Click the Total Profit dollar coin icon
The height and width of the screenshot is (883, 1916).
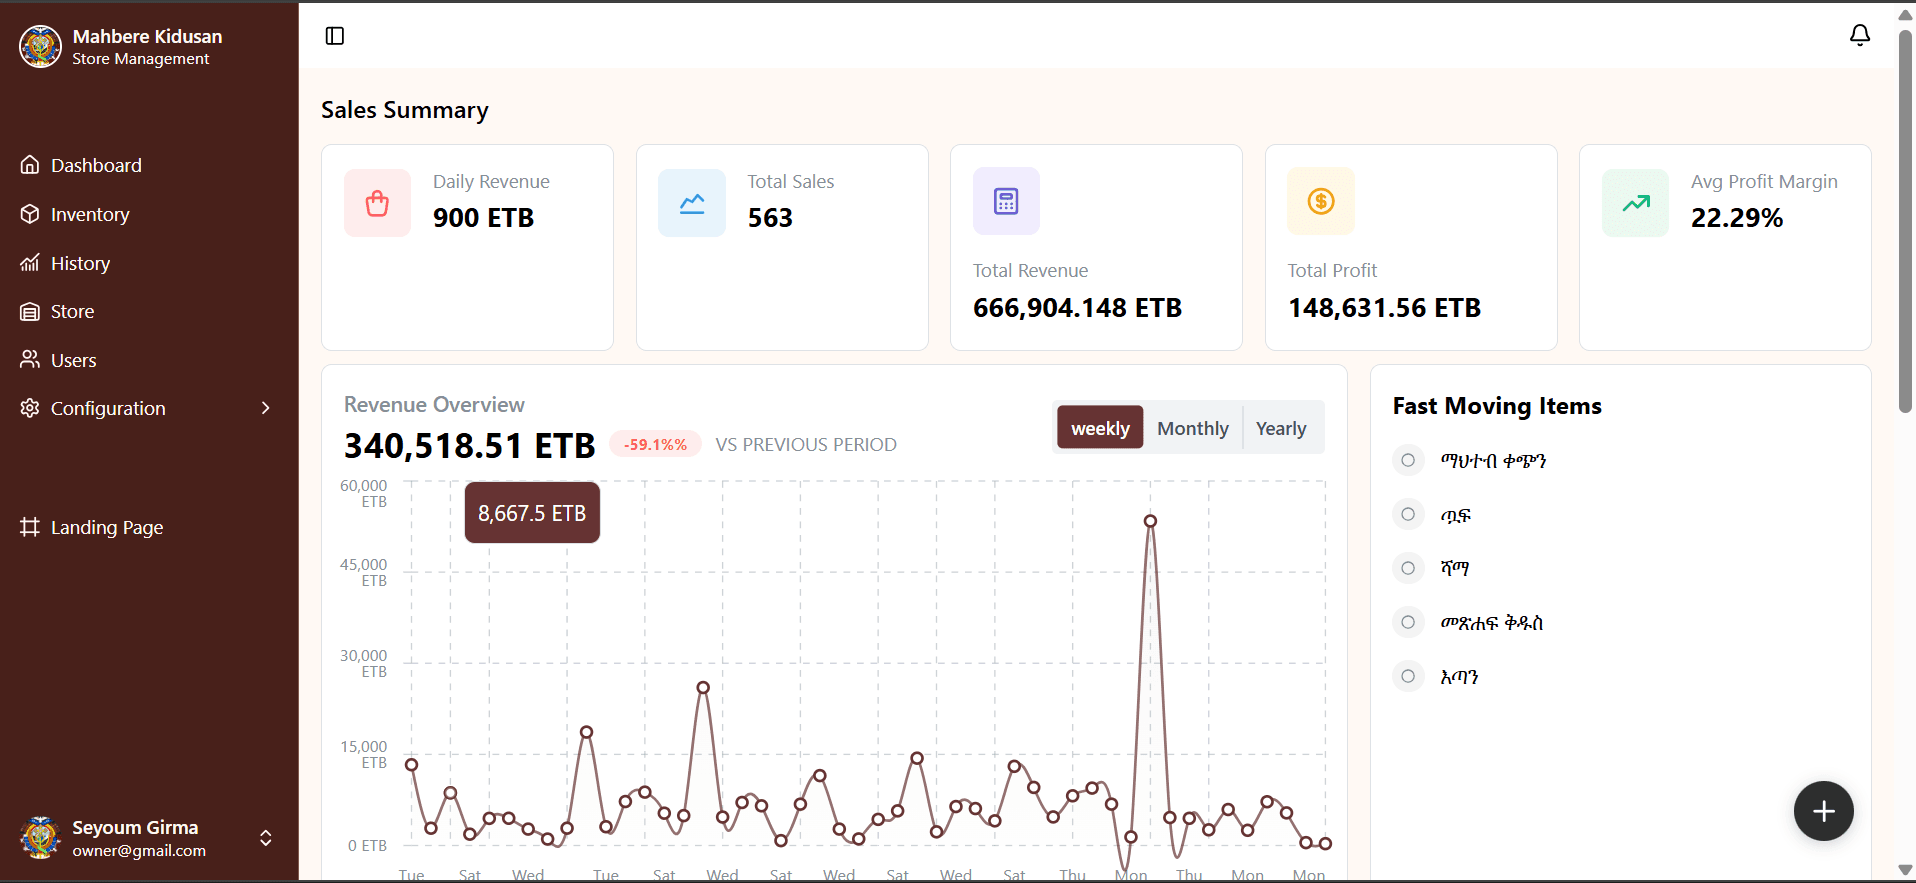[x=1321, y=201]
